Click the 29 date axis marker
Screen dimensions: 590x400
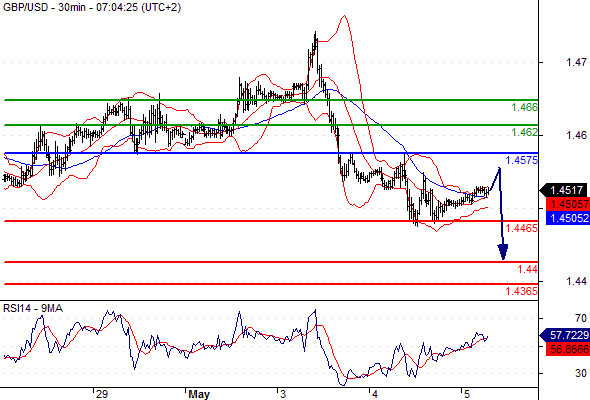[x=102, y=394]
